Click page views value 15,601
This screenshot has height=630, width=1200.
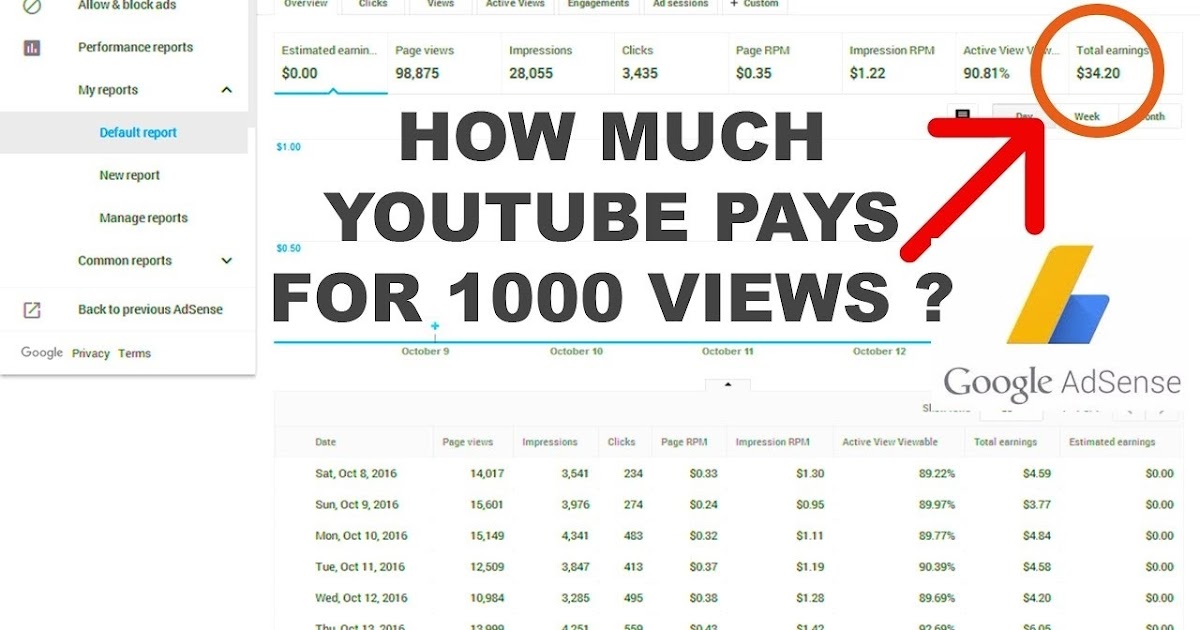(x=487, y=505)
